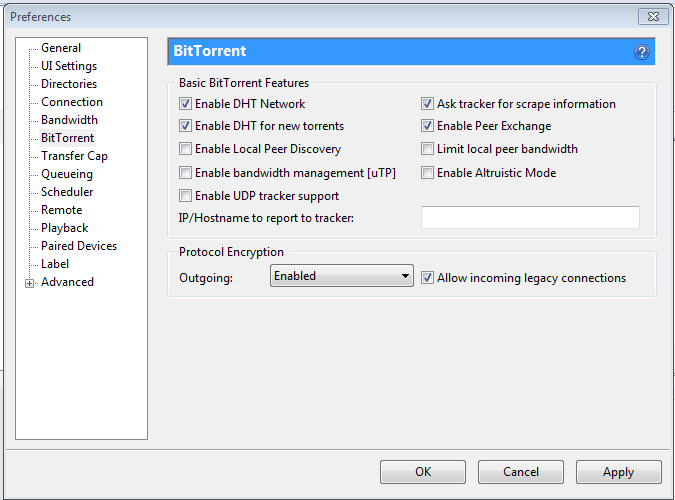675x500 pixels.
Task: Open UI Settings preferences page
Action: point(69,66)
